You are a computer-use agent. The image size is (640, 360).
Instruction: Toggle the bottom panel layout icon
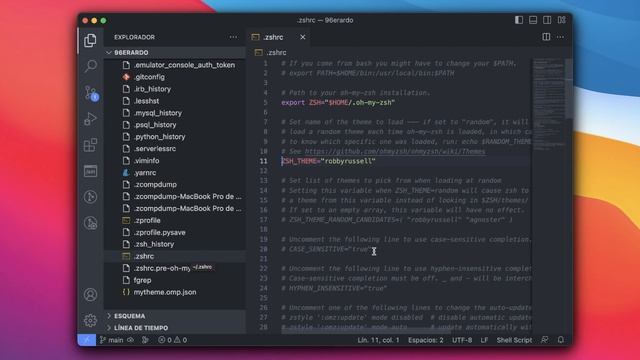[x=533, y=20]
